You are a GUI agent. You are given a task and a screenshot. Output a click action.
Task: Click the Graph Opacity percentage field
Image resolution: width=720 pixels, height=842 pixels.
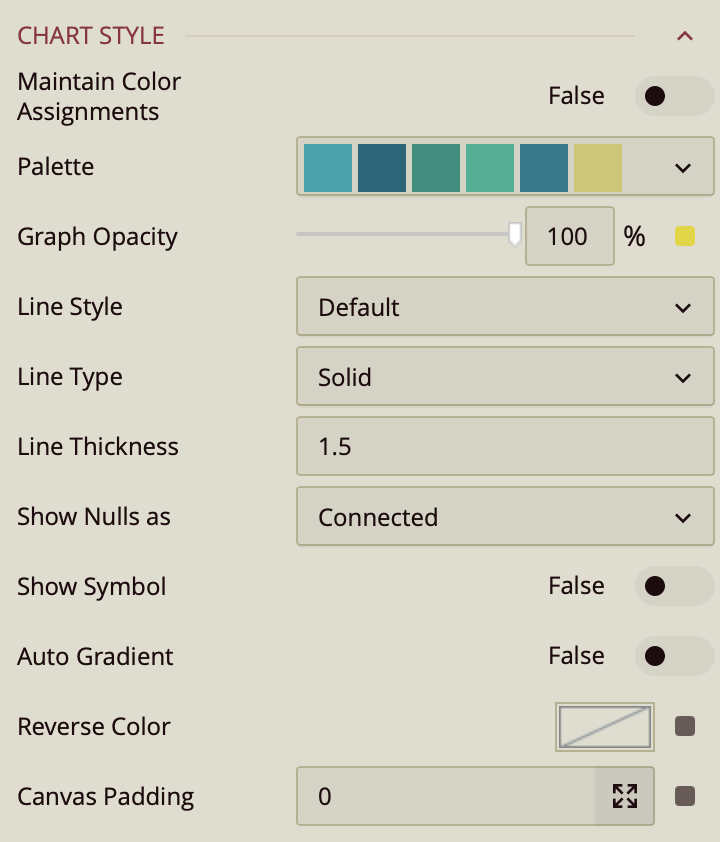pos(568,237)
